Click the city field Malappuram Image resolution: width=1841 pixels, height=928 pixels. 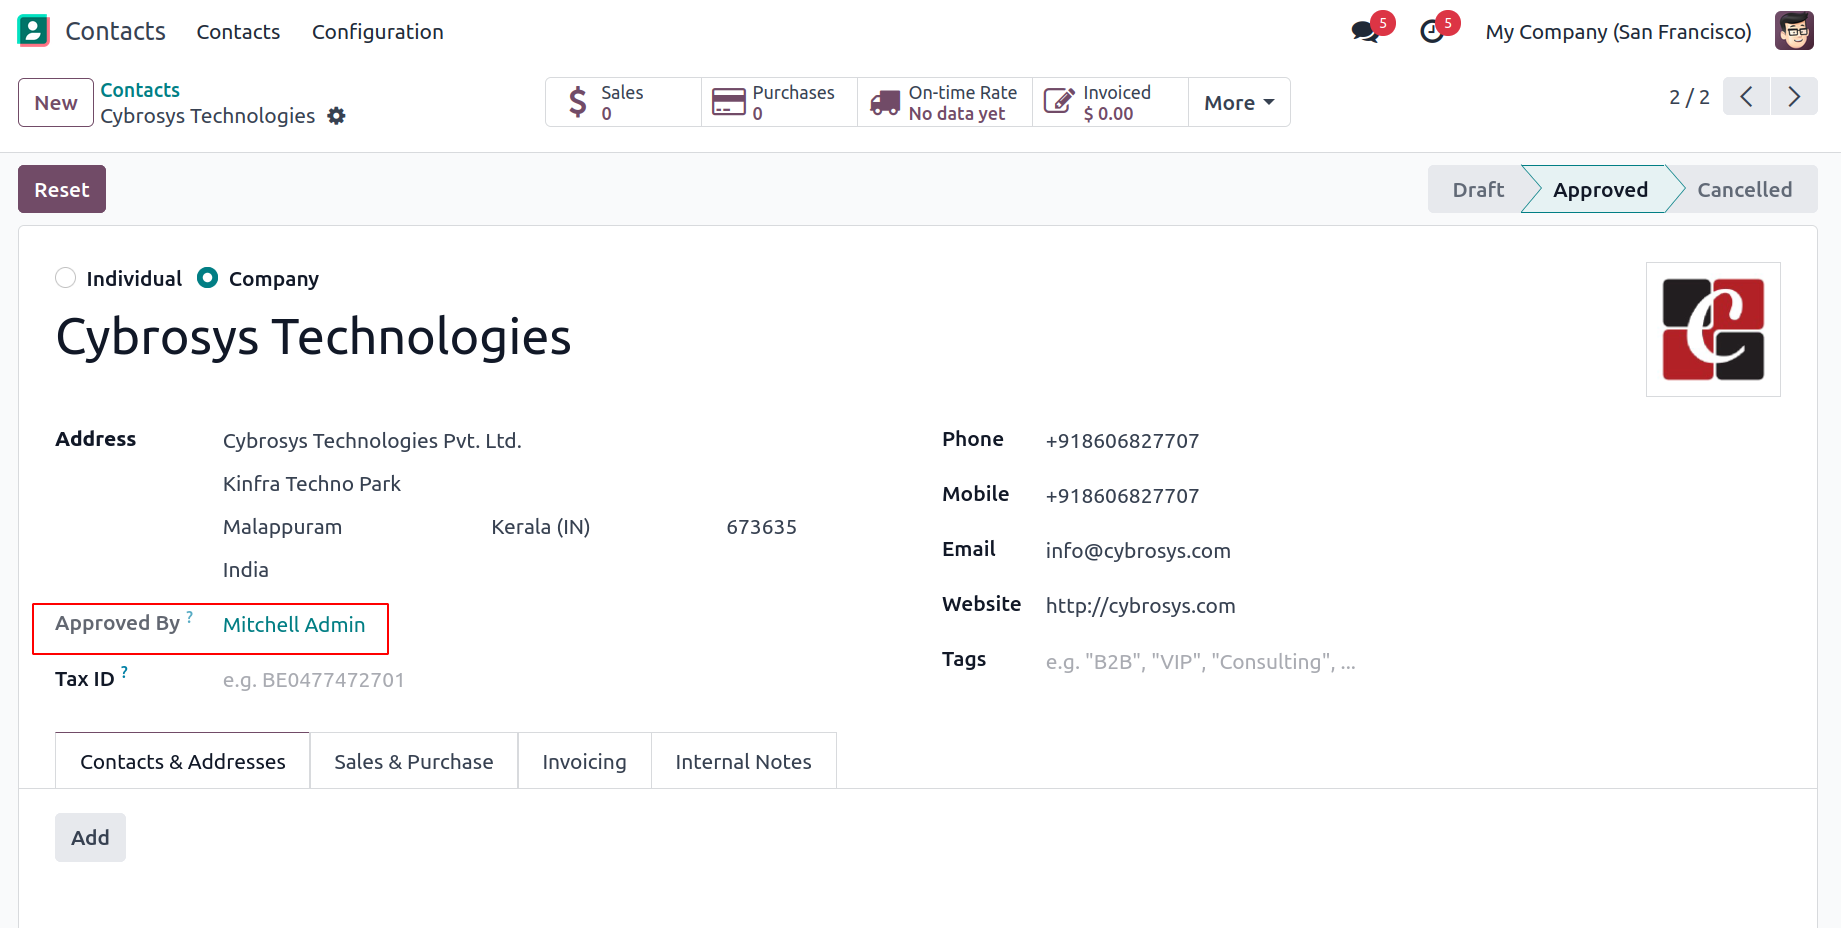pyautogui.click(x=283, y=527)
